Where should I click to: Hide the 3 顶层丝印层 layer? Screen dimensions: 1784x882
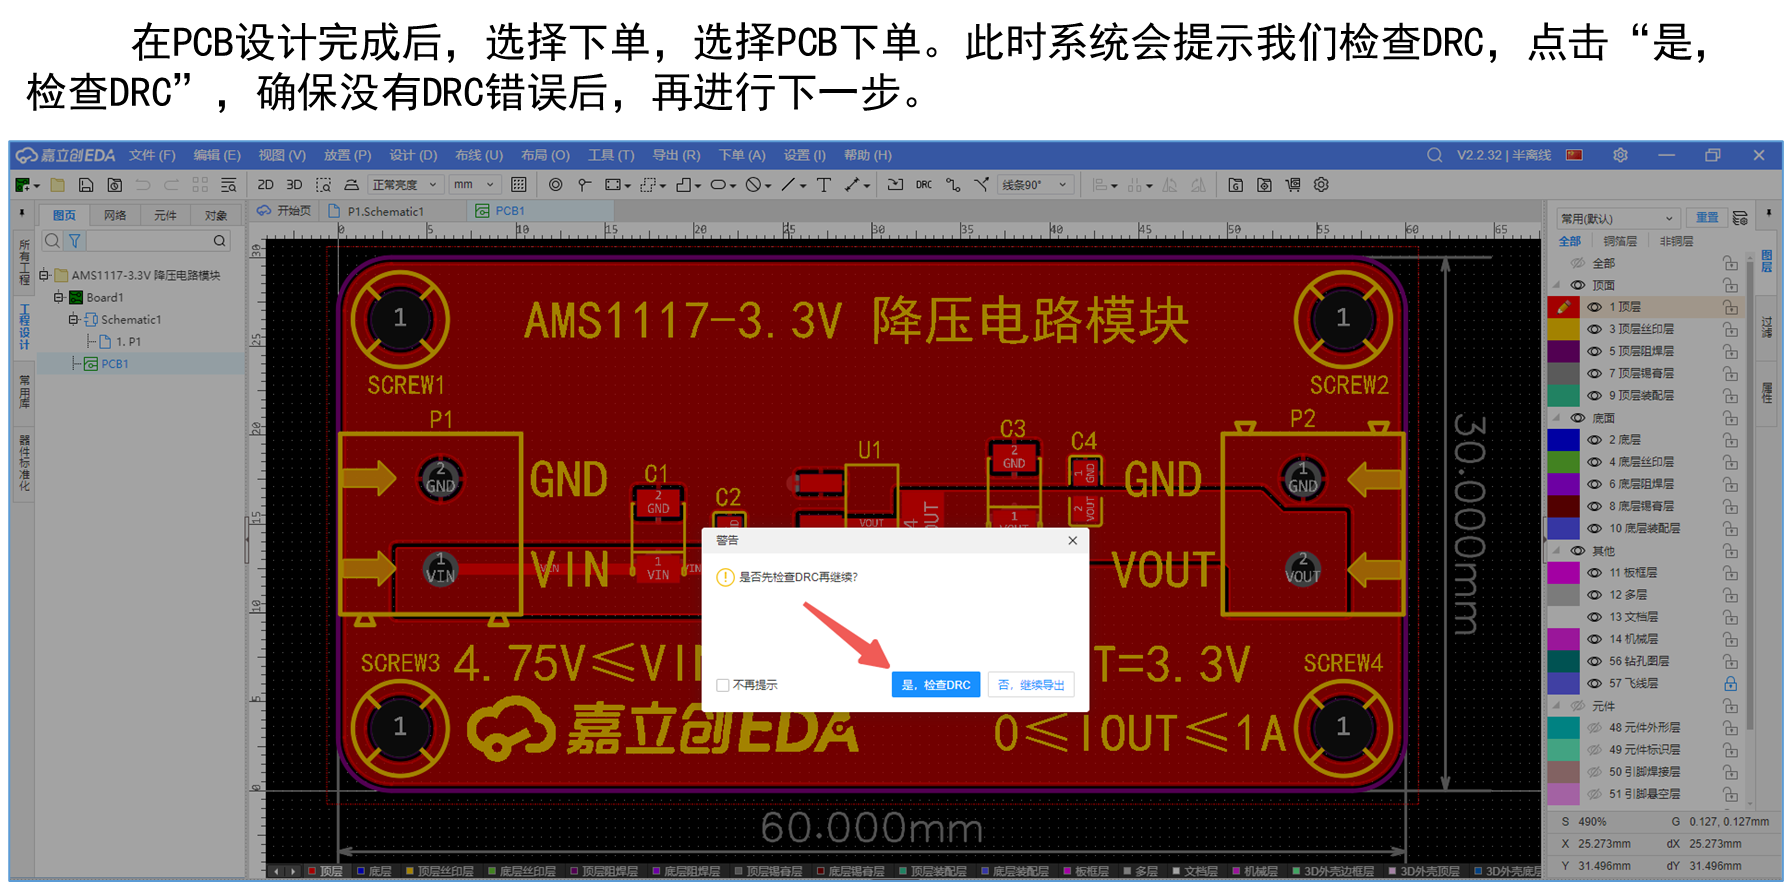tap(1594, 329)
